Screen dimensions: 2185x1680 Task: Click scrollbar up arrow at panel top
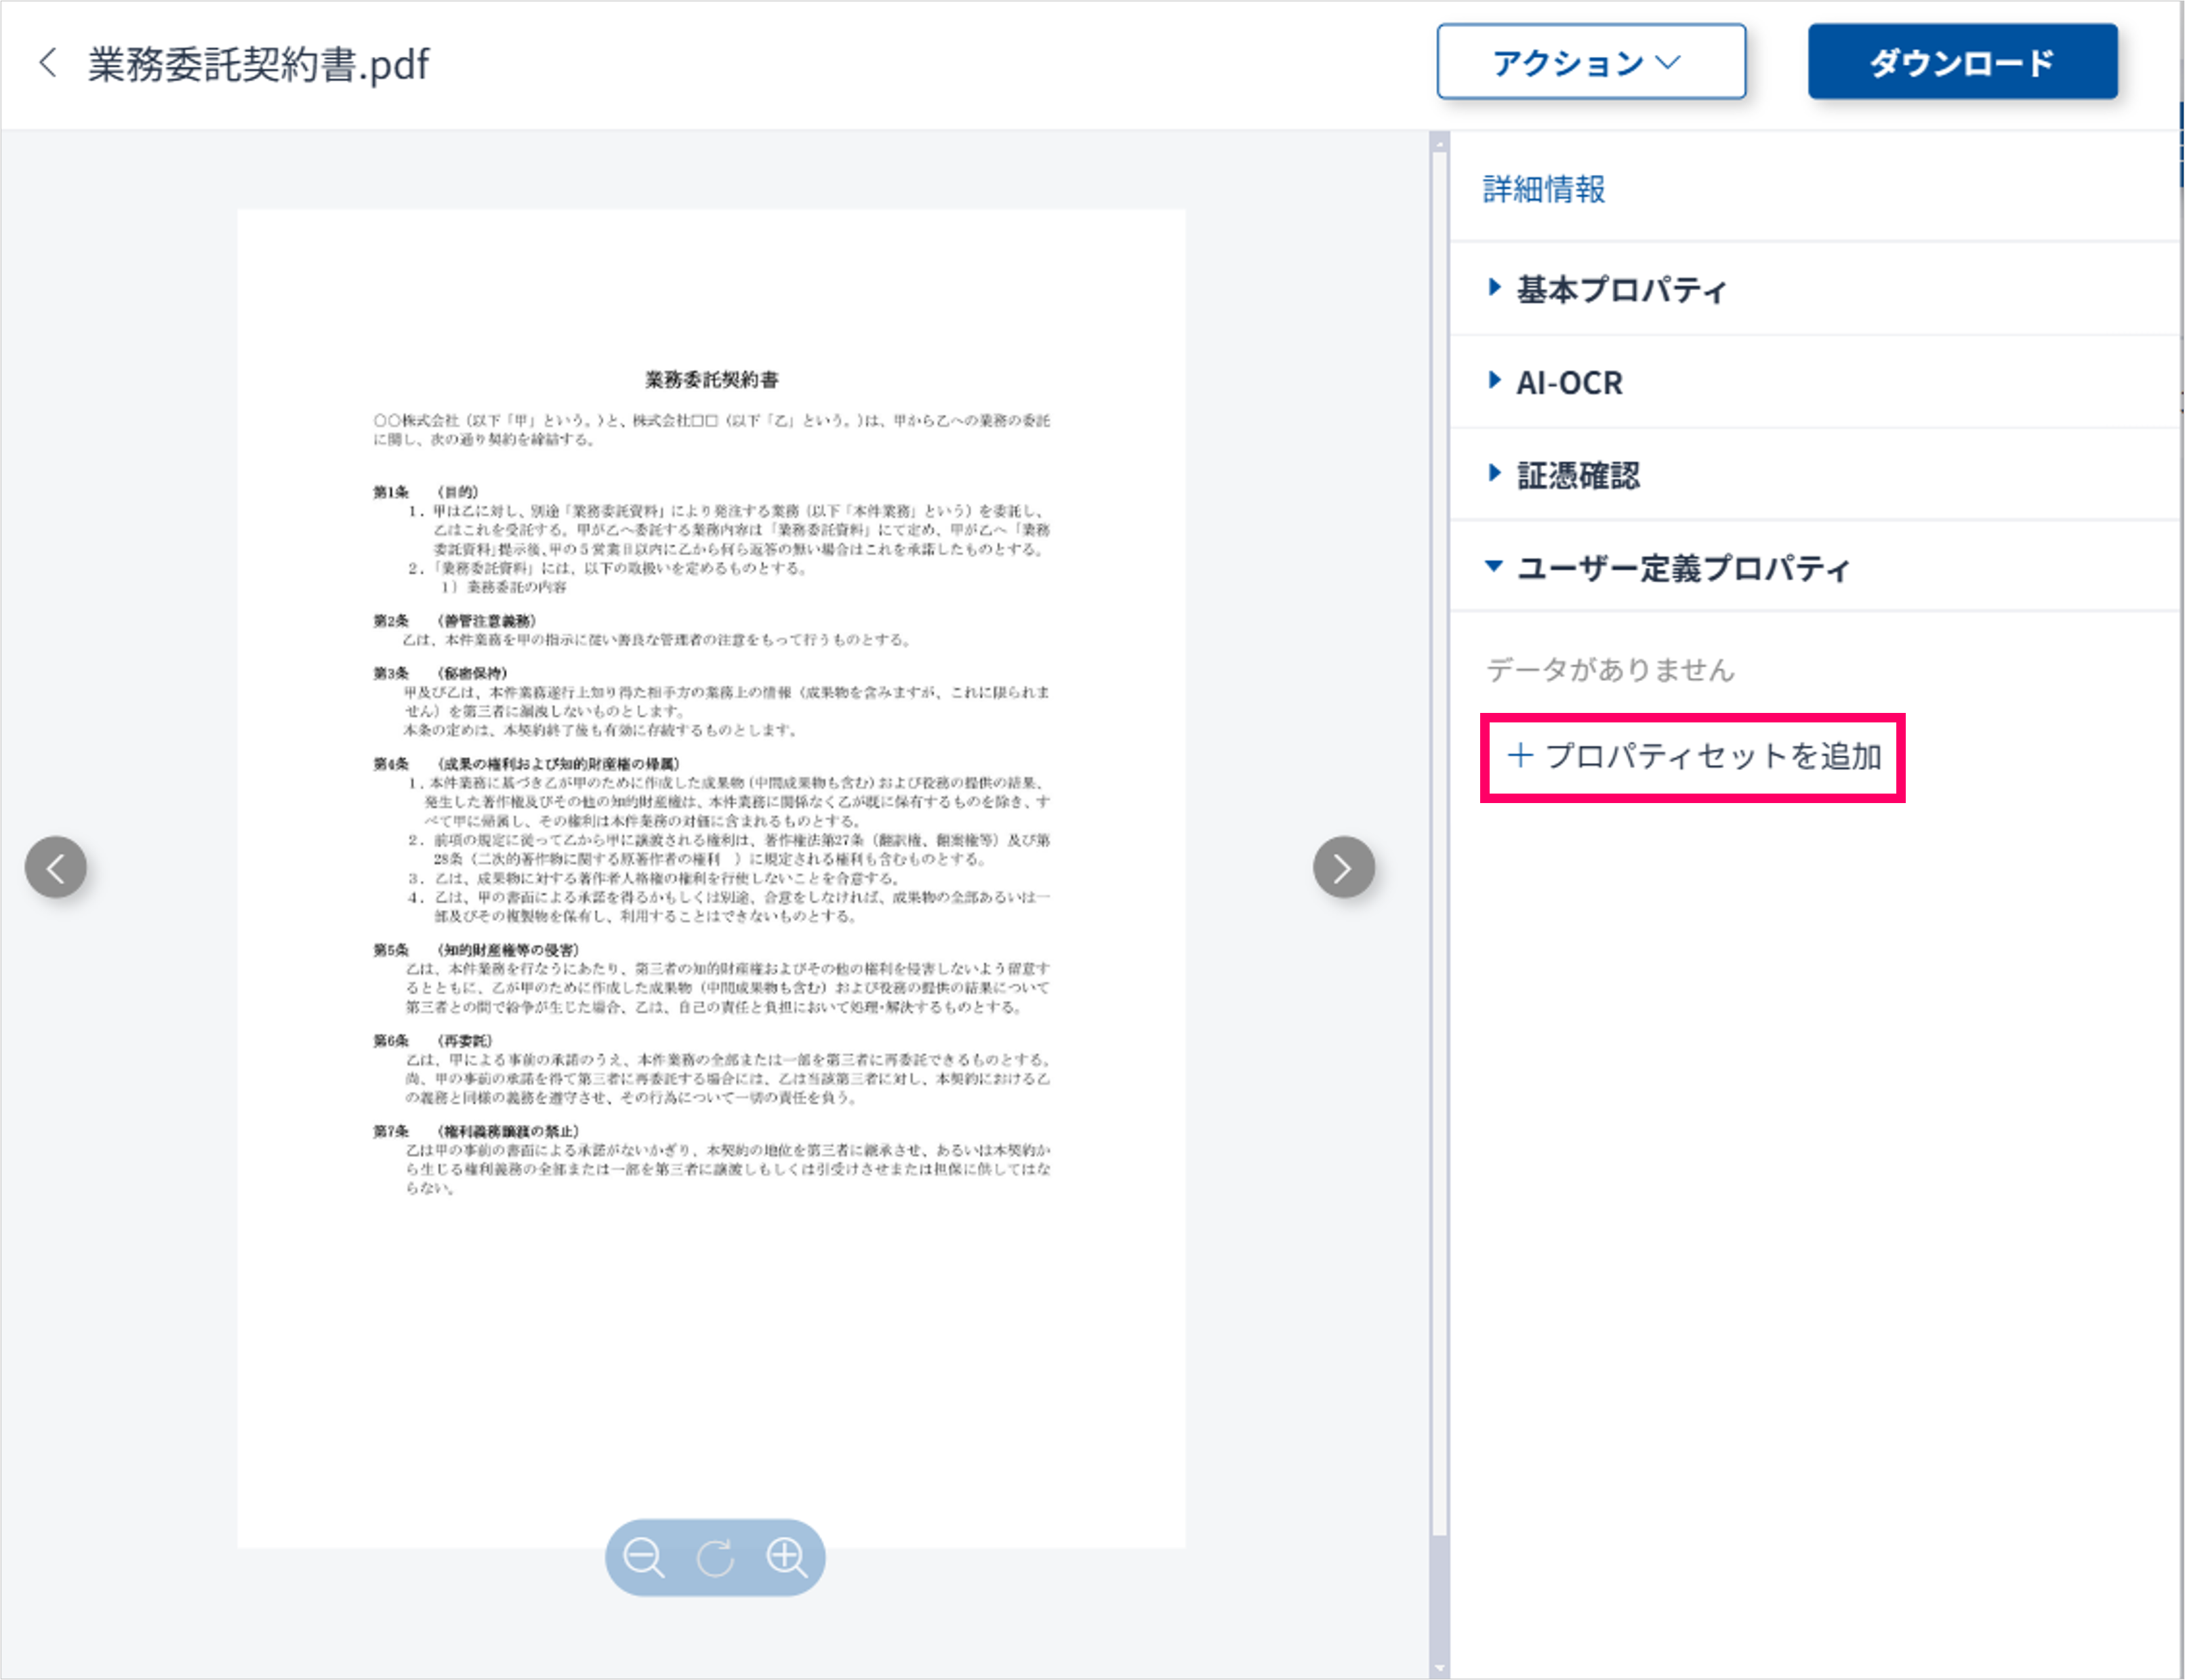click(x=1439, y=144)
